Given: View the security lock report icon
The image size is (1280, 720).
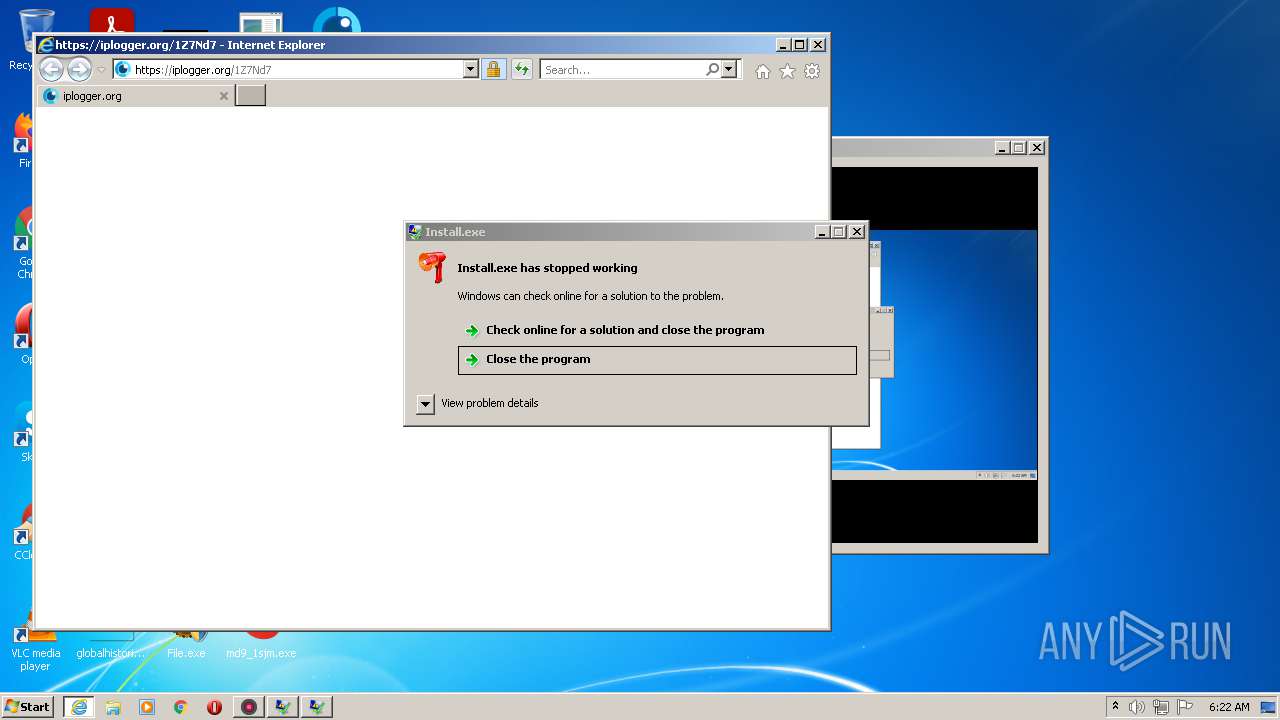Looking at the screenshot, I should click(x=493, y=69).
